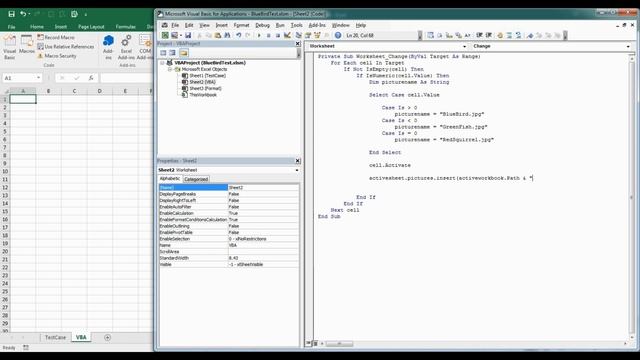This screenshot has width=640, height=360.
Task: Open VBA Help with the question mark icon
Action: tap(338, 36)
